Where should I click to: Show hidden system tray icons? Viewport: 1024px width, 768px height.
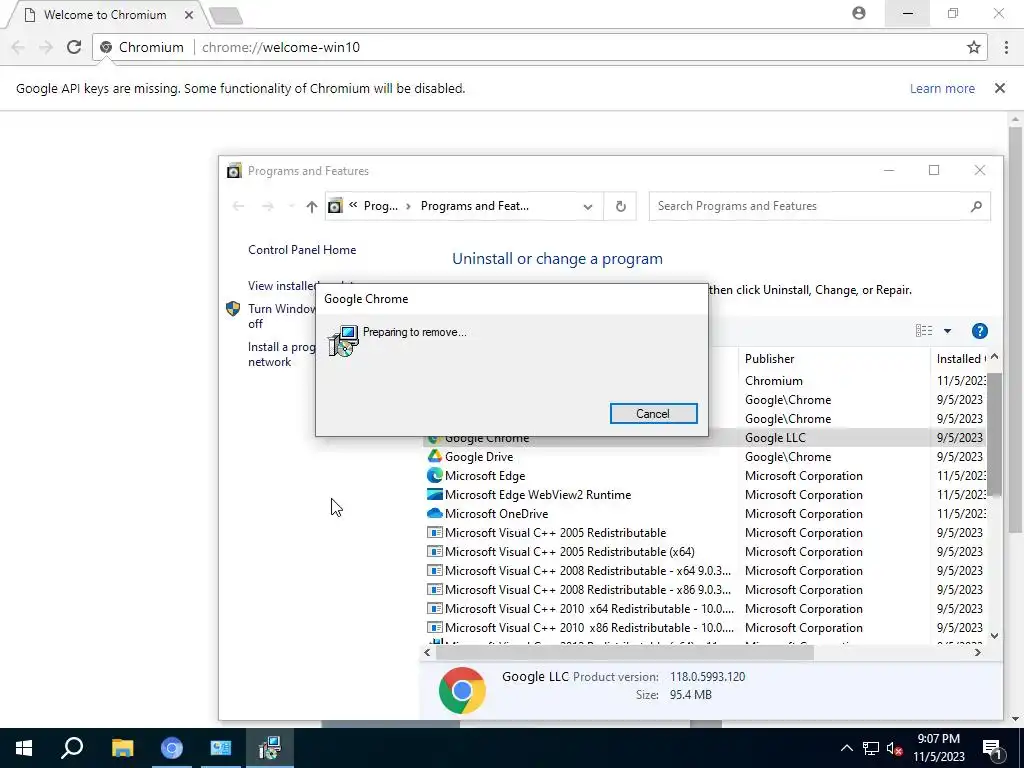point(846,748)
